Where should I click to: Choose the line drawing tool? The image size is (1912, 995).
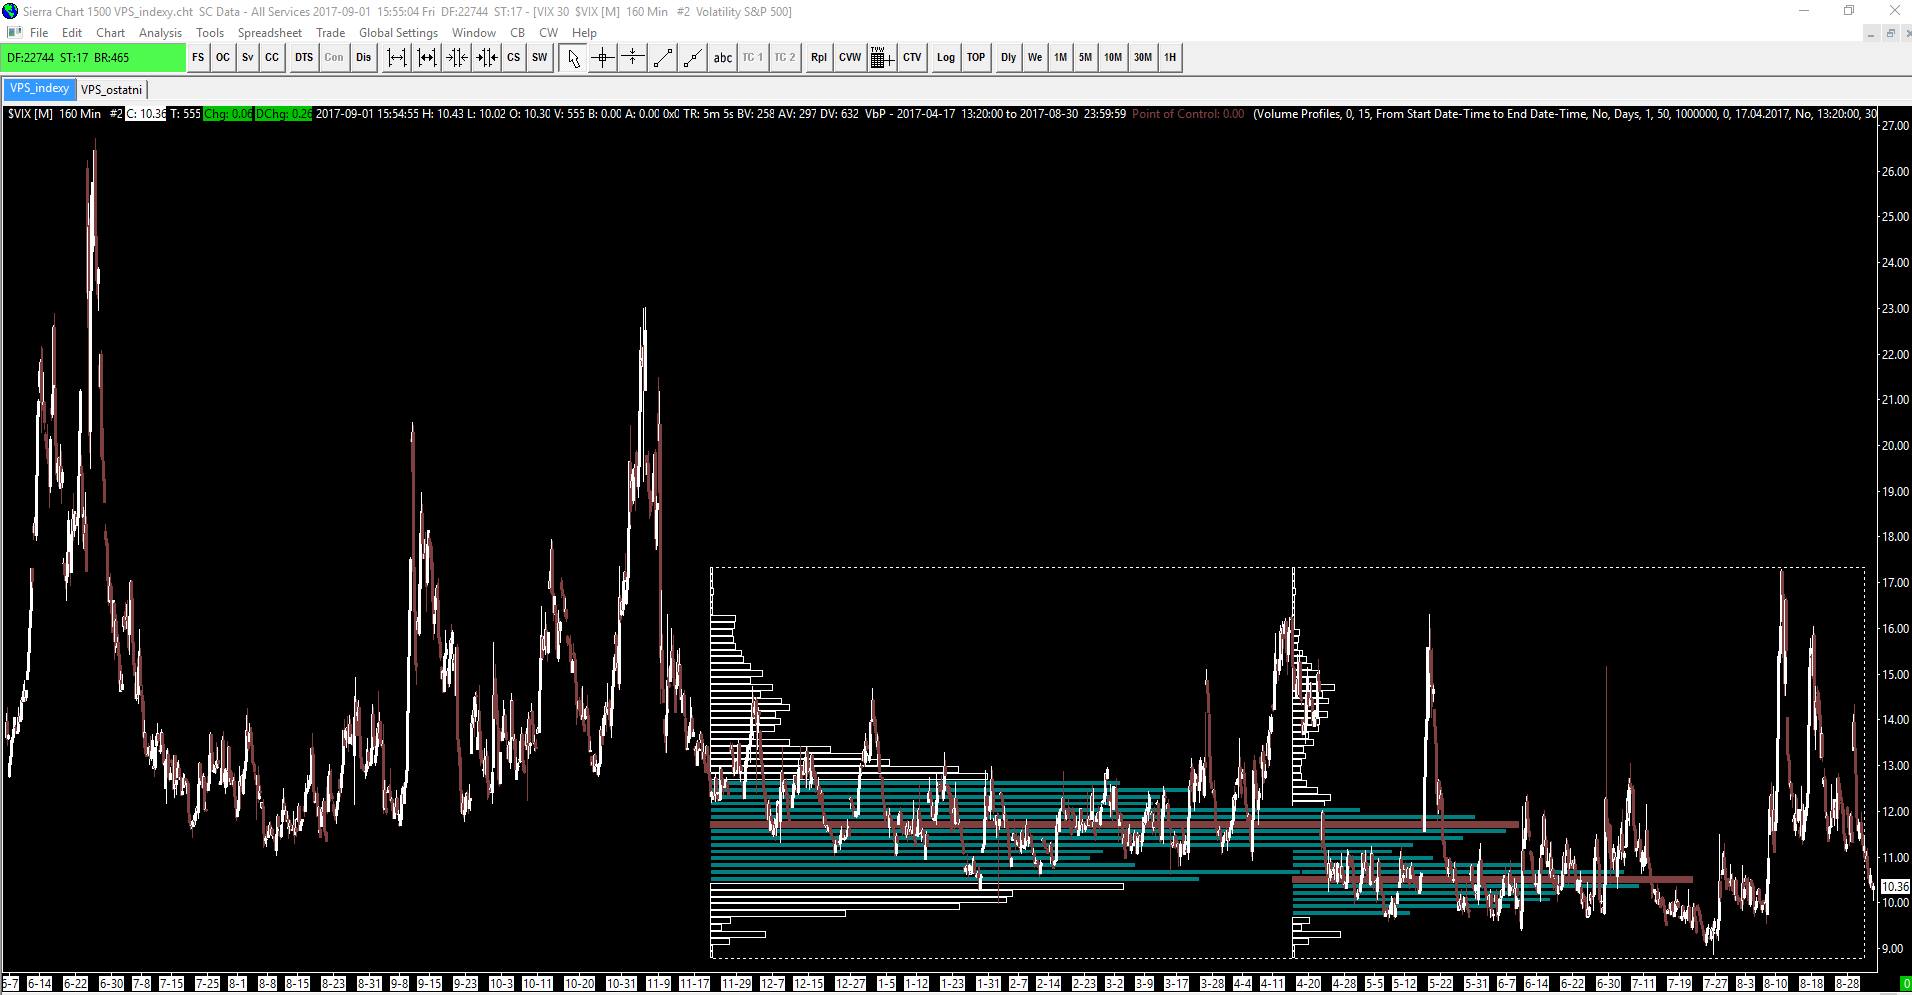(x=663, y=58)
